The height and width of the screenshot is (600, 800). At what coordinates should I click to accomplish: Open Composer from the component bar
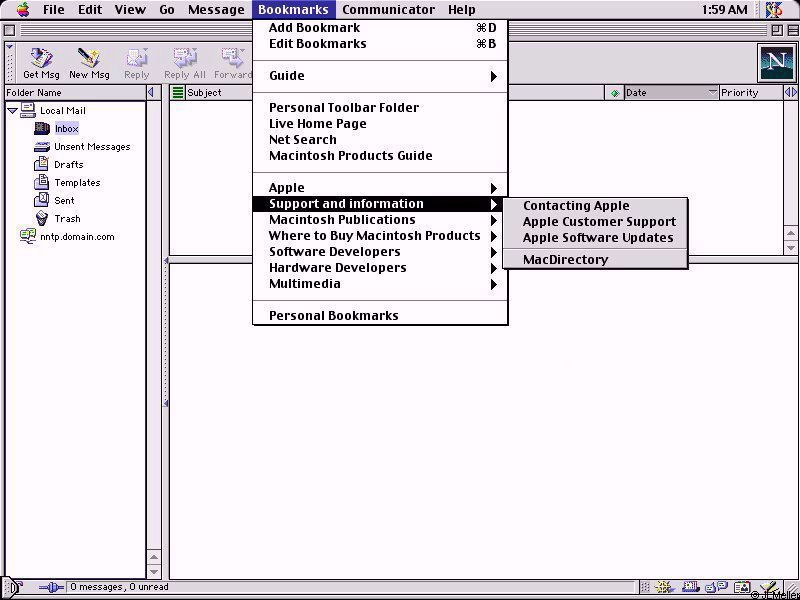[x=769, y=587]
